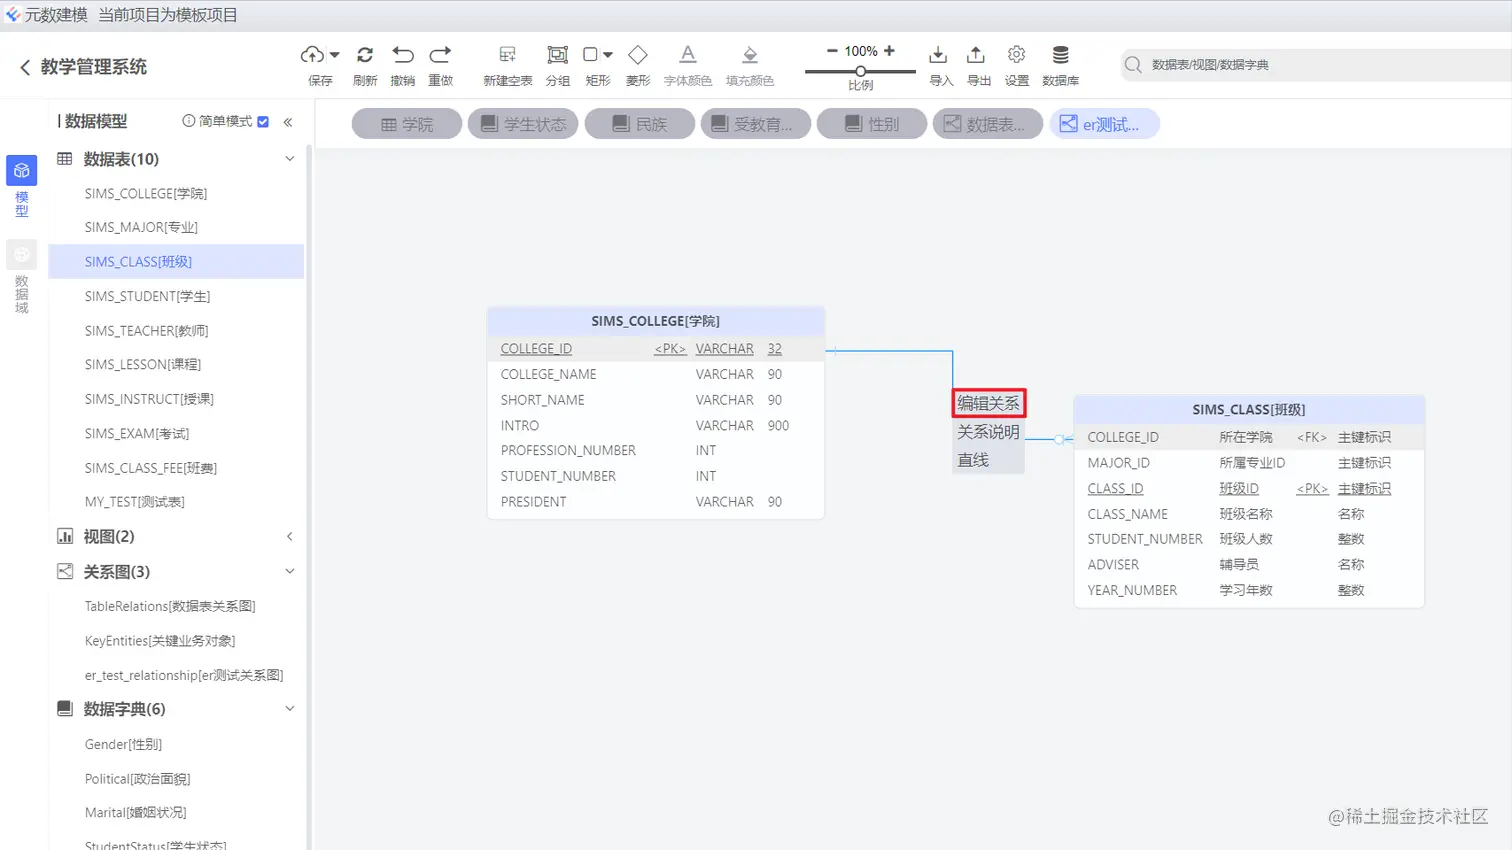
Task: Select SIMS_COLLEGE[学院] in table list
Action: point(146,194)
